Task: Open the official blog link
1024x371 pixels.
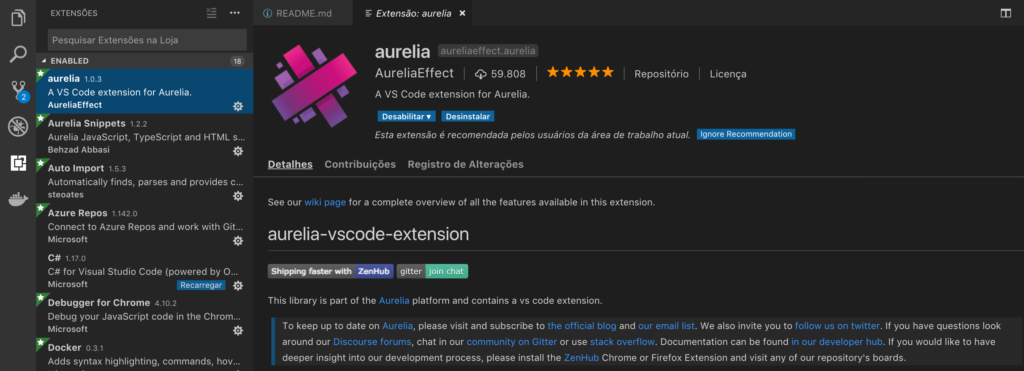Action: pyautogui.click(x=582, y=325)
